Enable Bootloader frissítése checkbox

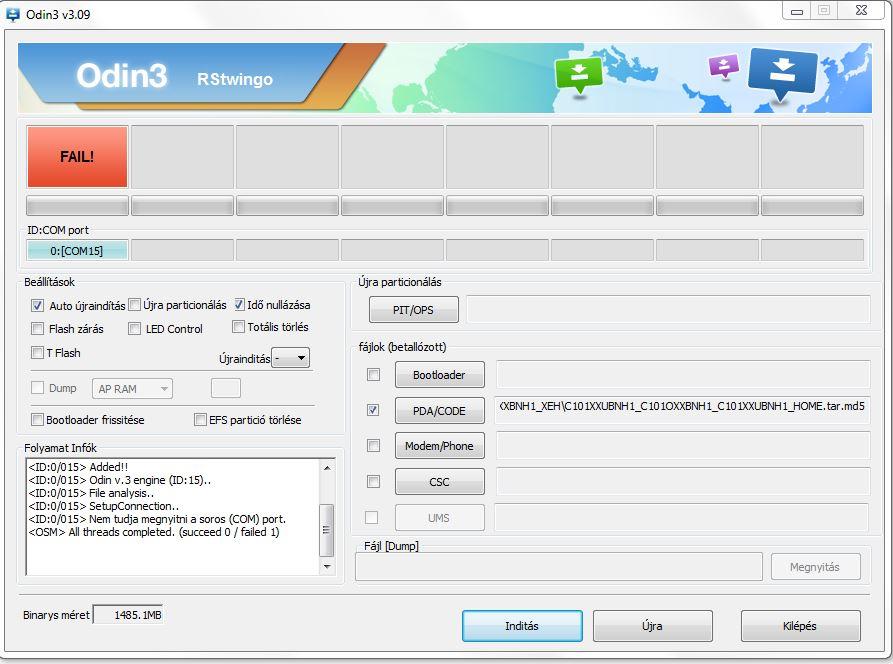38,420
